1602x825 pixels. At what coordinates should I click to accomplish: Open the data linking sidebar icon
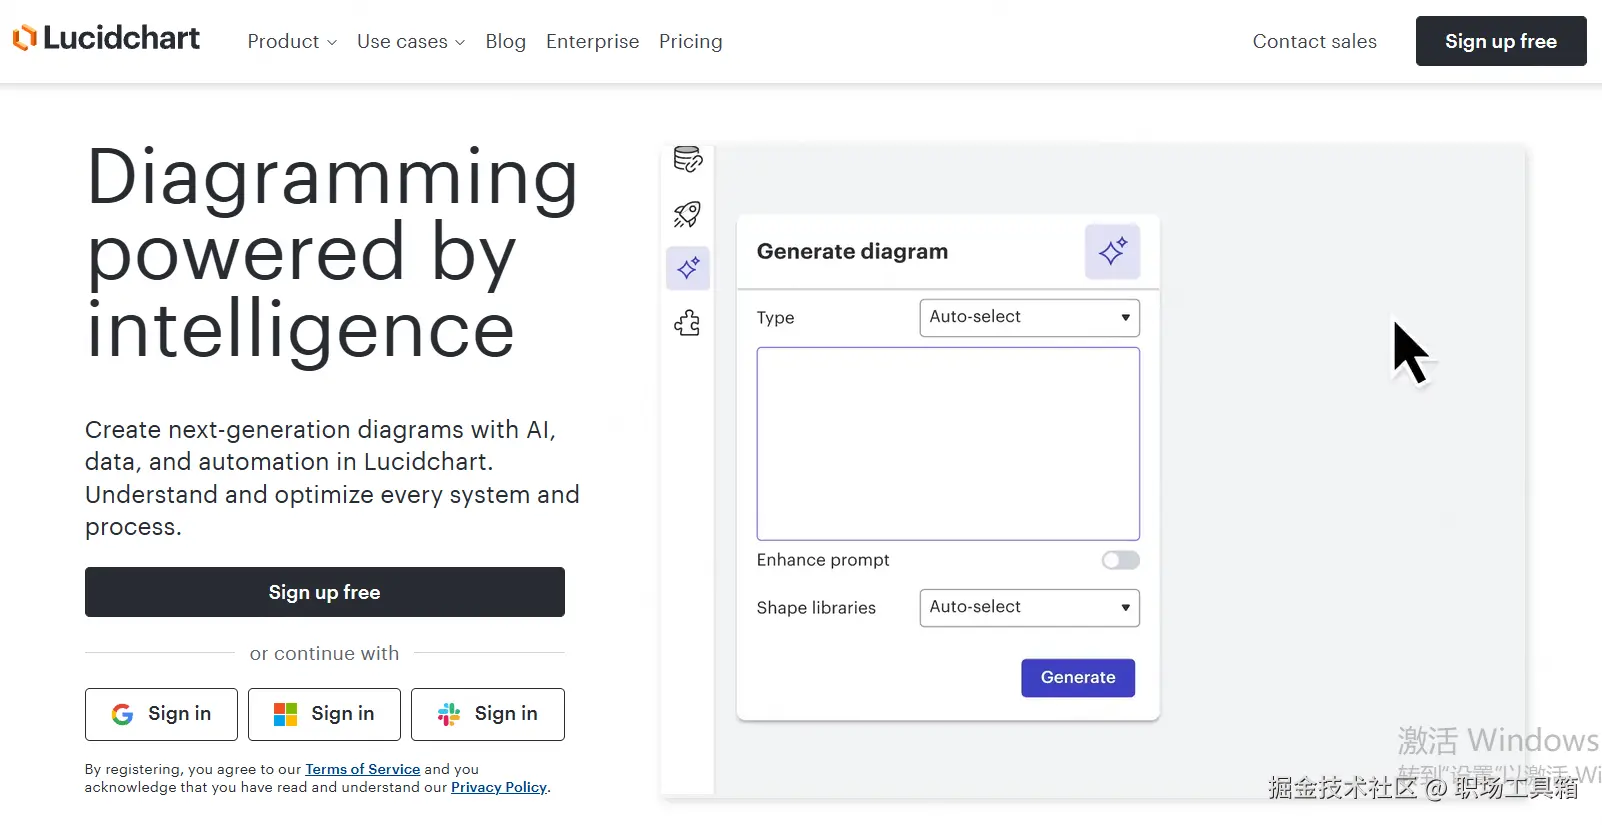[x=688, y=159]
